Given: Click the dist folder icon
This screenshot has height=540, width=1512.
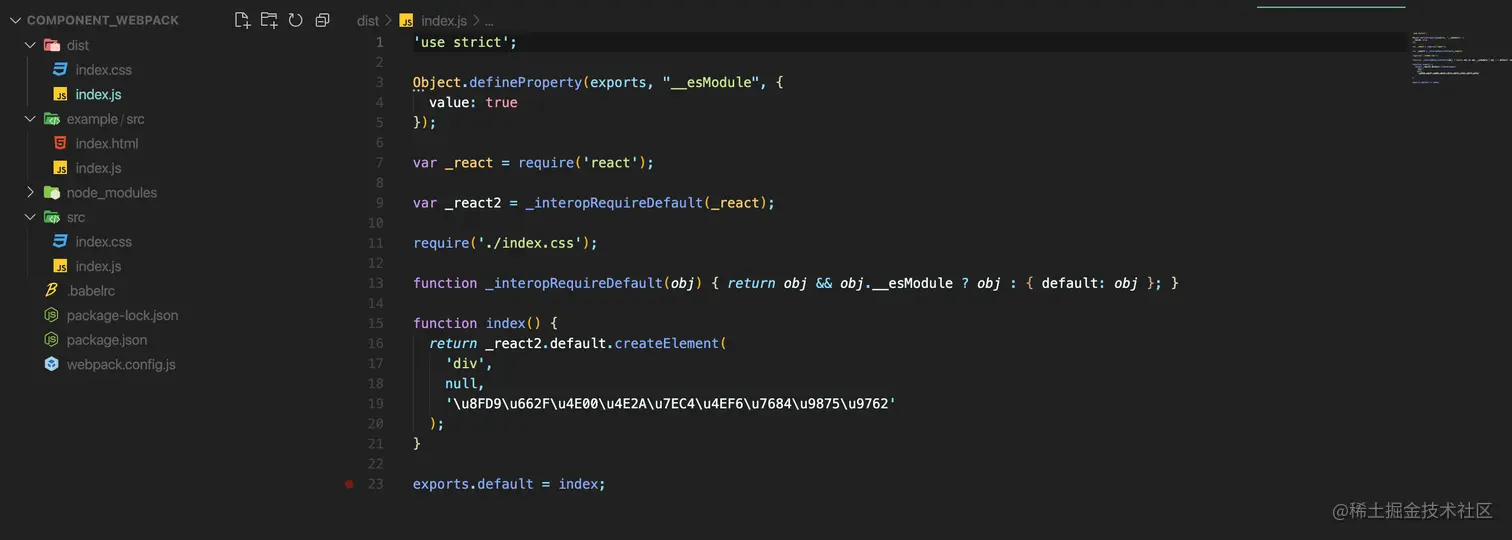Looking at the screenshot, I should coord(52,45).
